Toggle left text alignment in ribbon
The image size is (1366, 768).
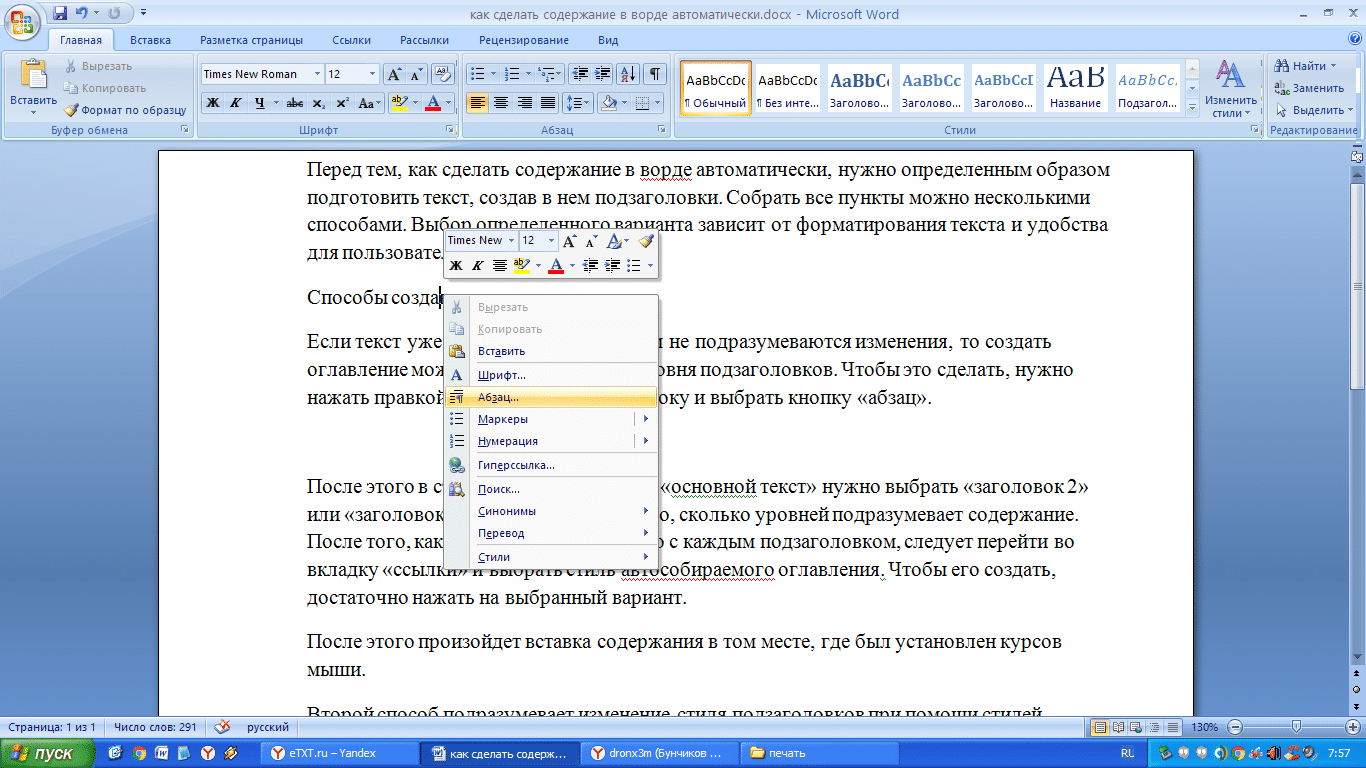click(478, 103)
